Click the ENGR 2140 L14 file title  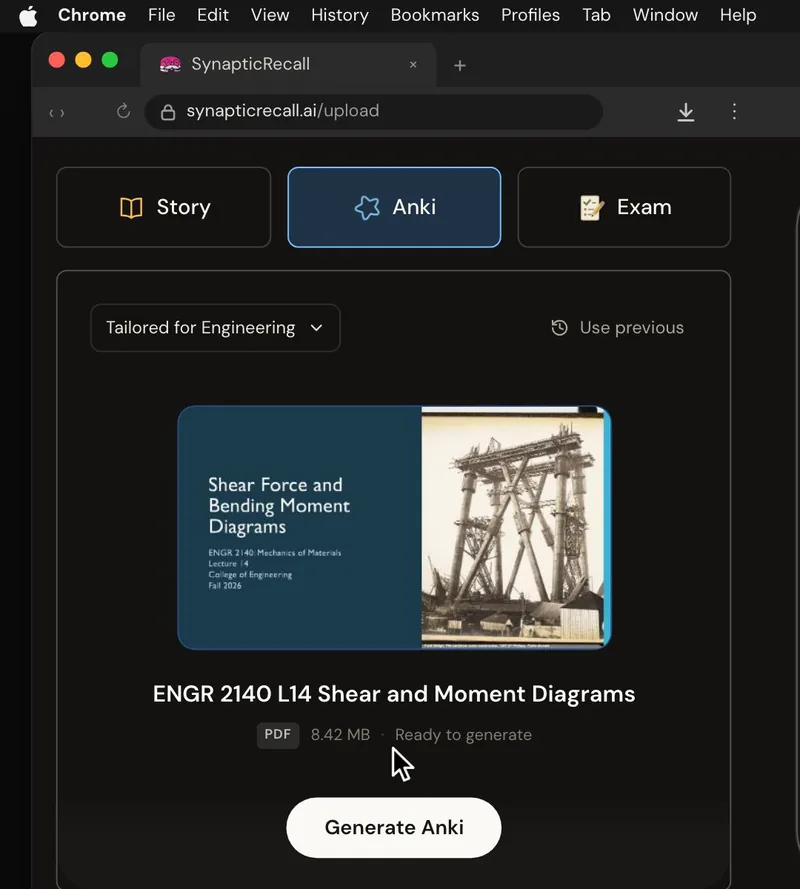click(394, 694)
